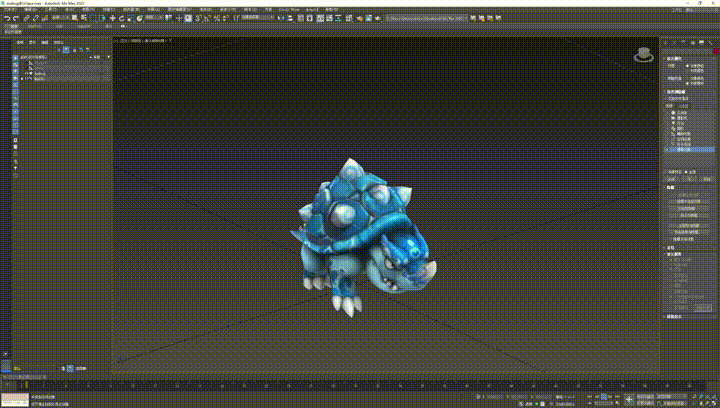
Task: Activate the Select and Move tool
Action: click(x=112, y=18)
